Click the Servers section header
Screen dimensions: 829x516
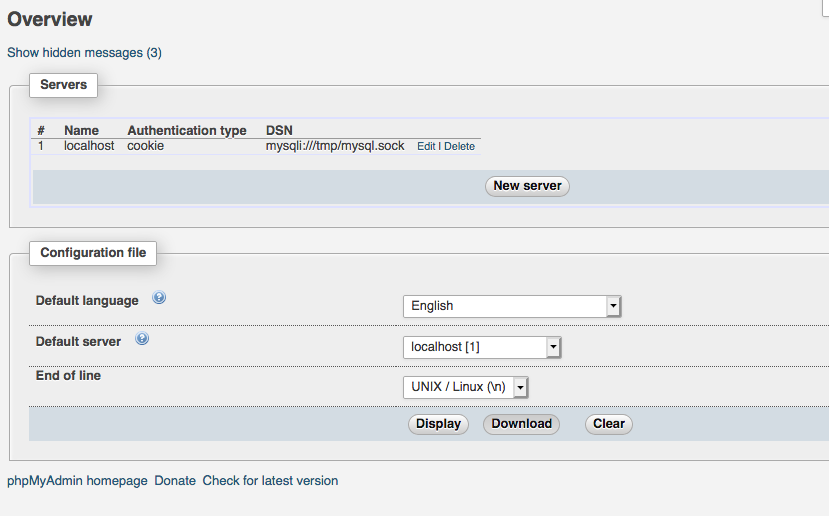[63, 85]
